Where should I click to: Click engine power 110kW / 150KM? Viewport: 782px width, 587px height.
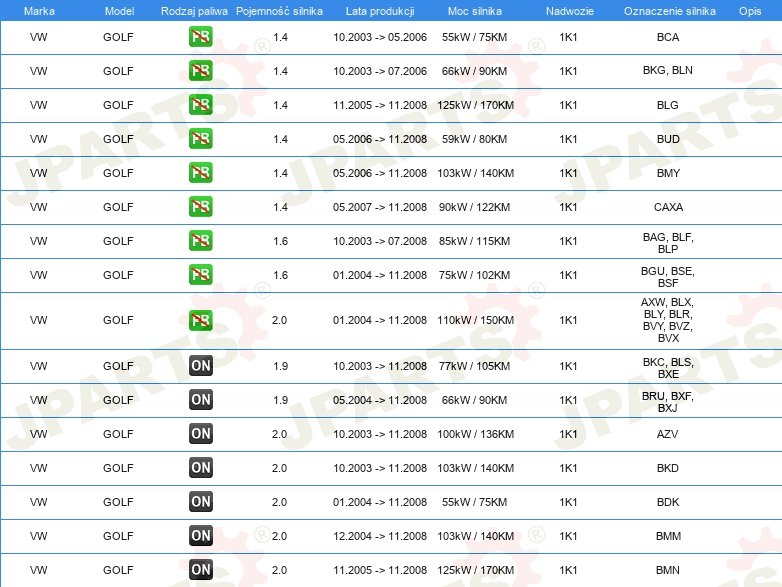(475, 320)
